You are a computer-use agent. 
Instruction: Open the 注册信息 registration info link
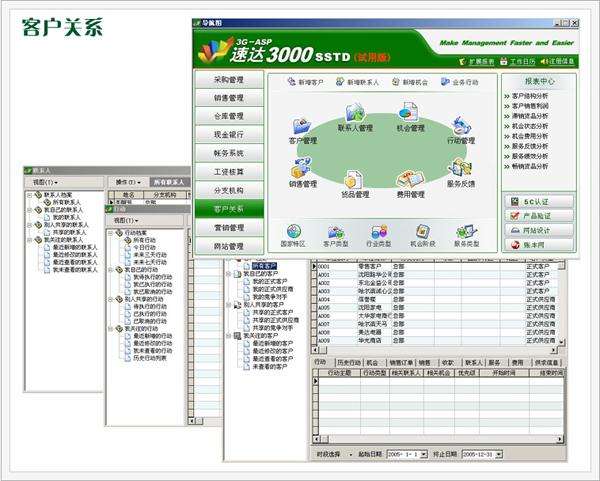click(x=558, y=61)
